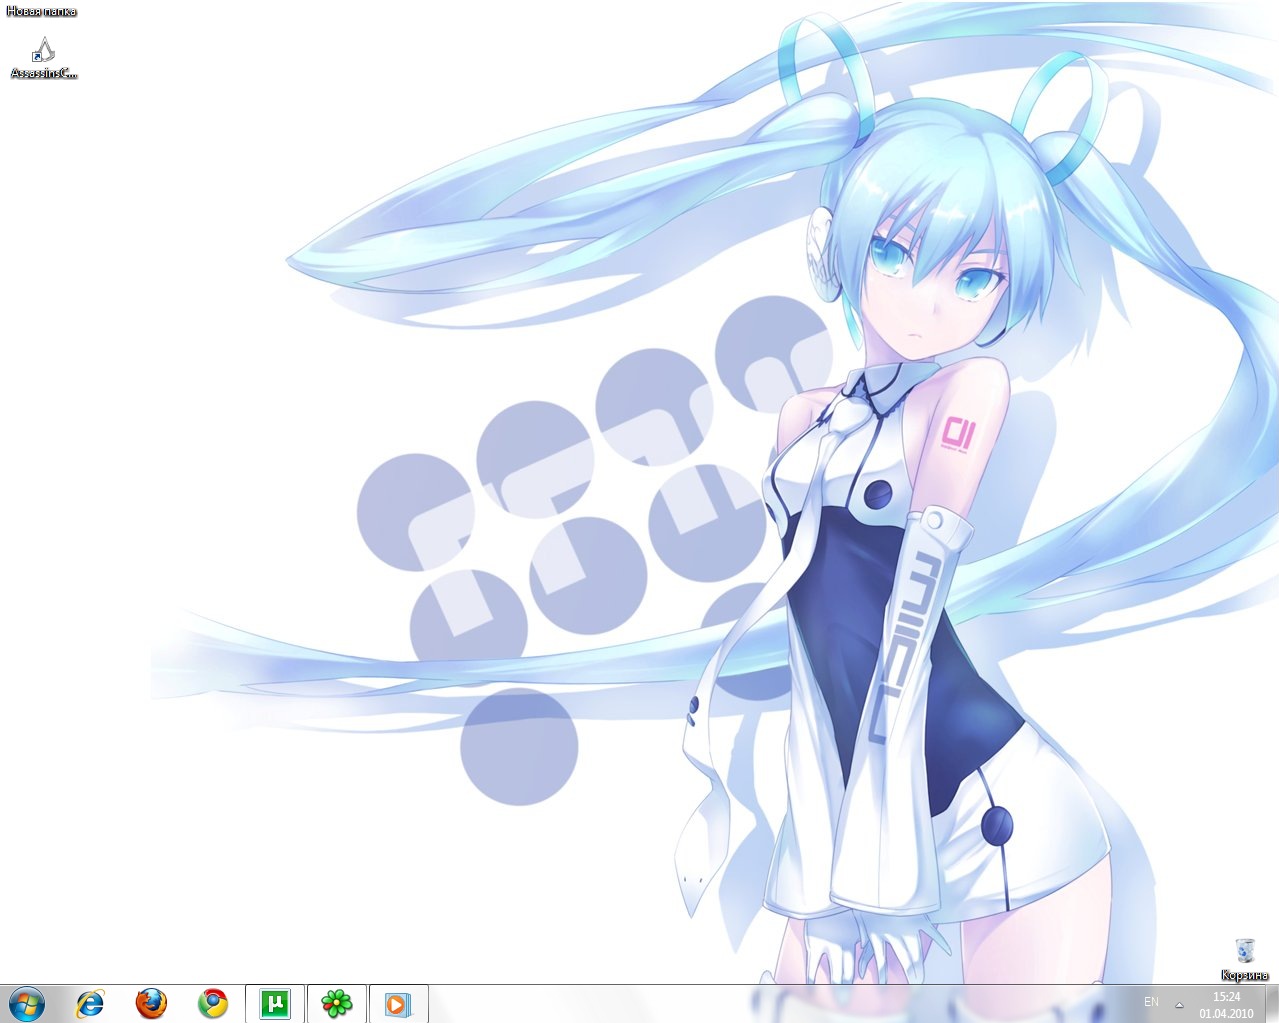This screenshot has width=1279, height=1023.
Task: Open the ICQ flower taskbar button
Action: tap(336, 1003)
